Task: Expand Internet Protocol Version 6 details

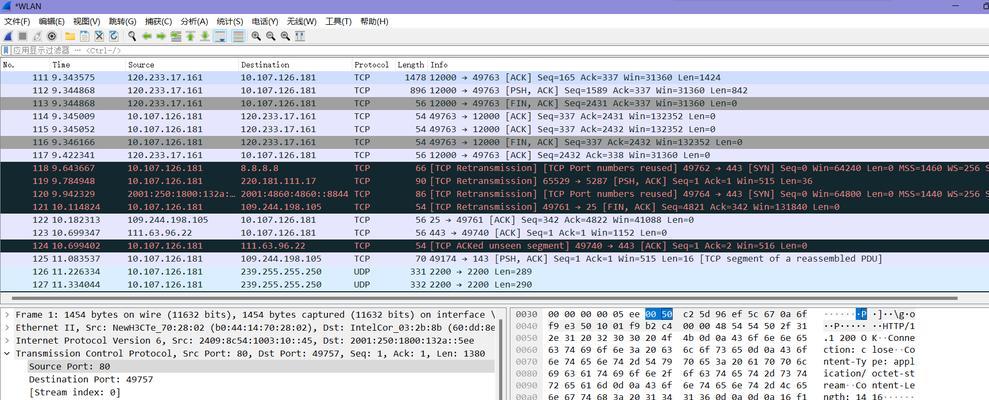Action: pyautogui.click(x=7, y=340)
